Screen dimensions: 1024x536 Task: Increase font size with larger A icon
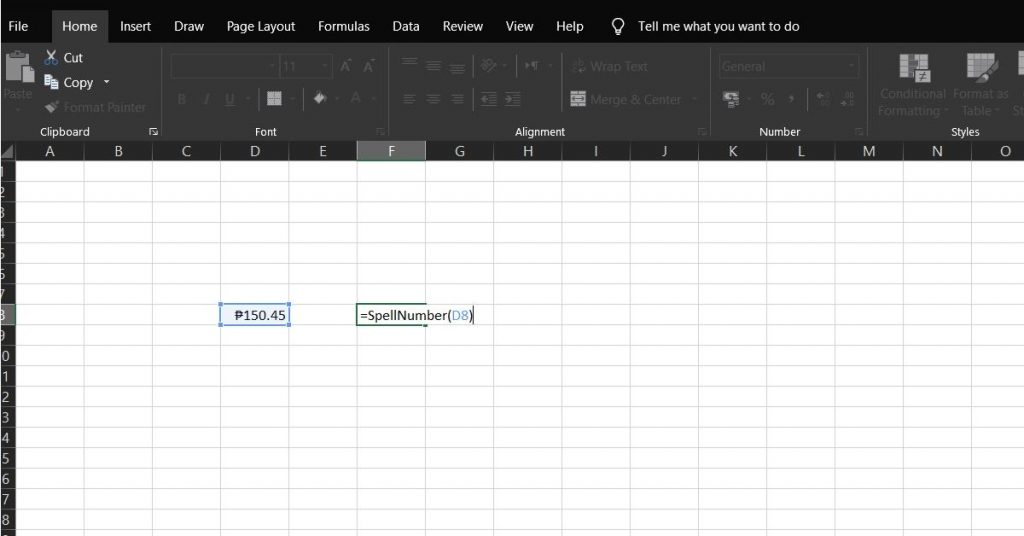pos(345,66)
